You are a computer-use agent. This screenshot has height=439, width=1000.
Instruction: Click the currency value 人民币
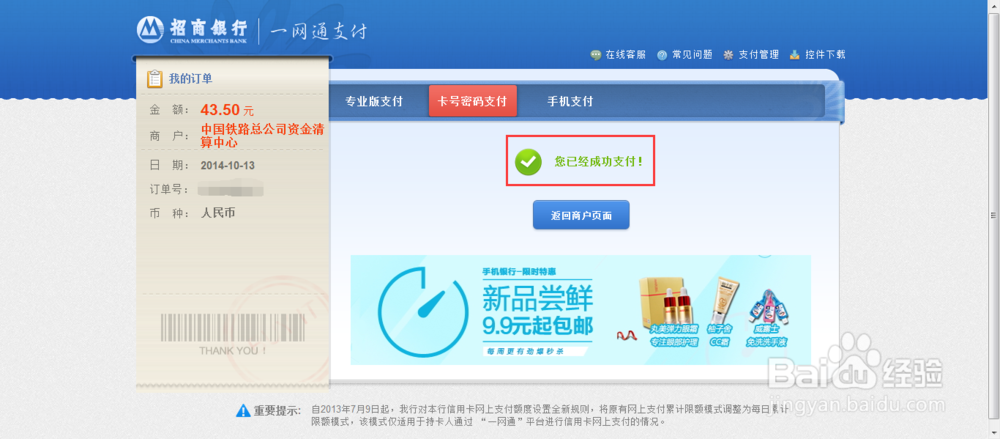218,213
